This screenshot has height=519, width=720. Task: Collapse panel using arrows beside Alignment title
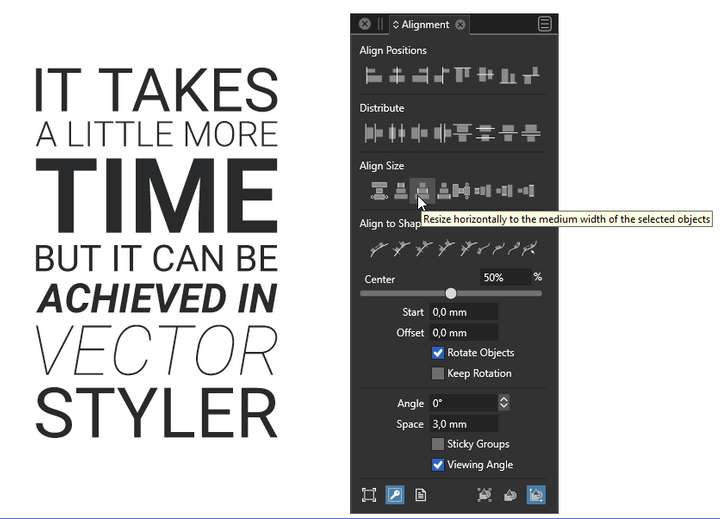tap(396, 24)
